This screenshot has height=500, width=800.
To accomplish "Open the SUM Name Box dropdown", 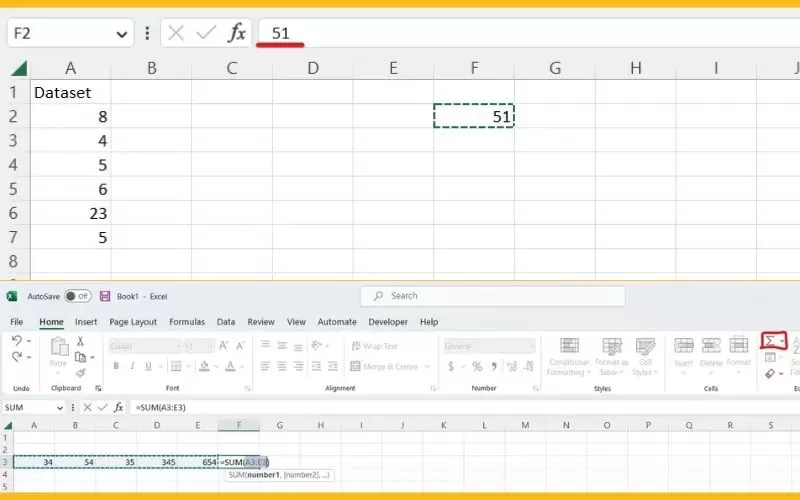I will point(60,408).
